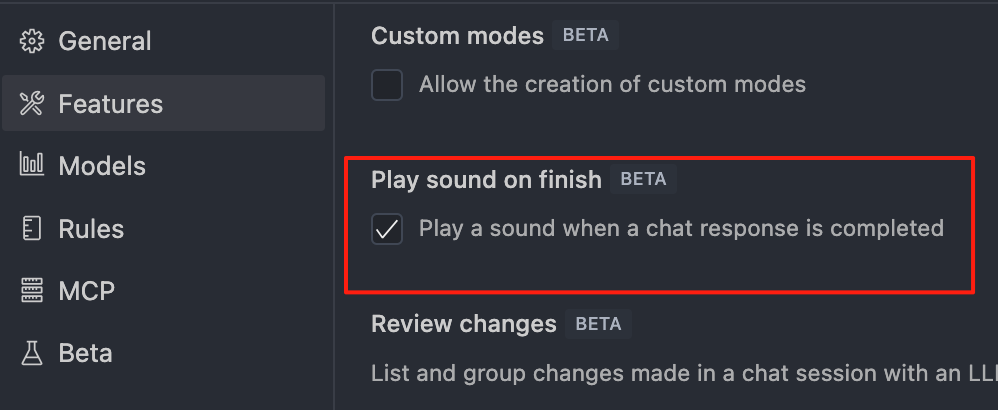Click the 'Allow the creation of custom modes' label

point(612,84)
